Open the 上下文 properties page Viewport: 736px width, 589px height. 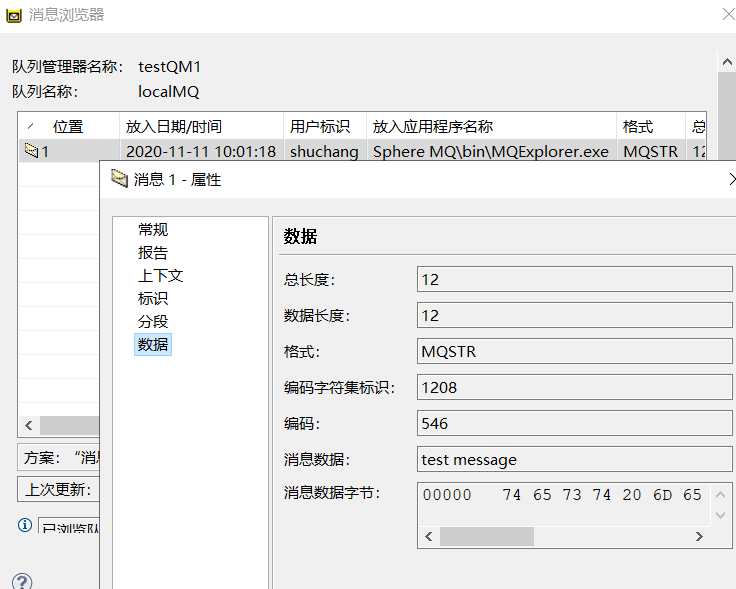tap(161, 275)
